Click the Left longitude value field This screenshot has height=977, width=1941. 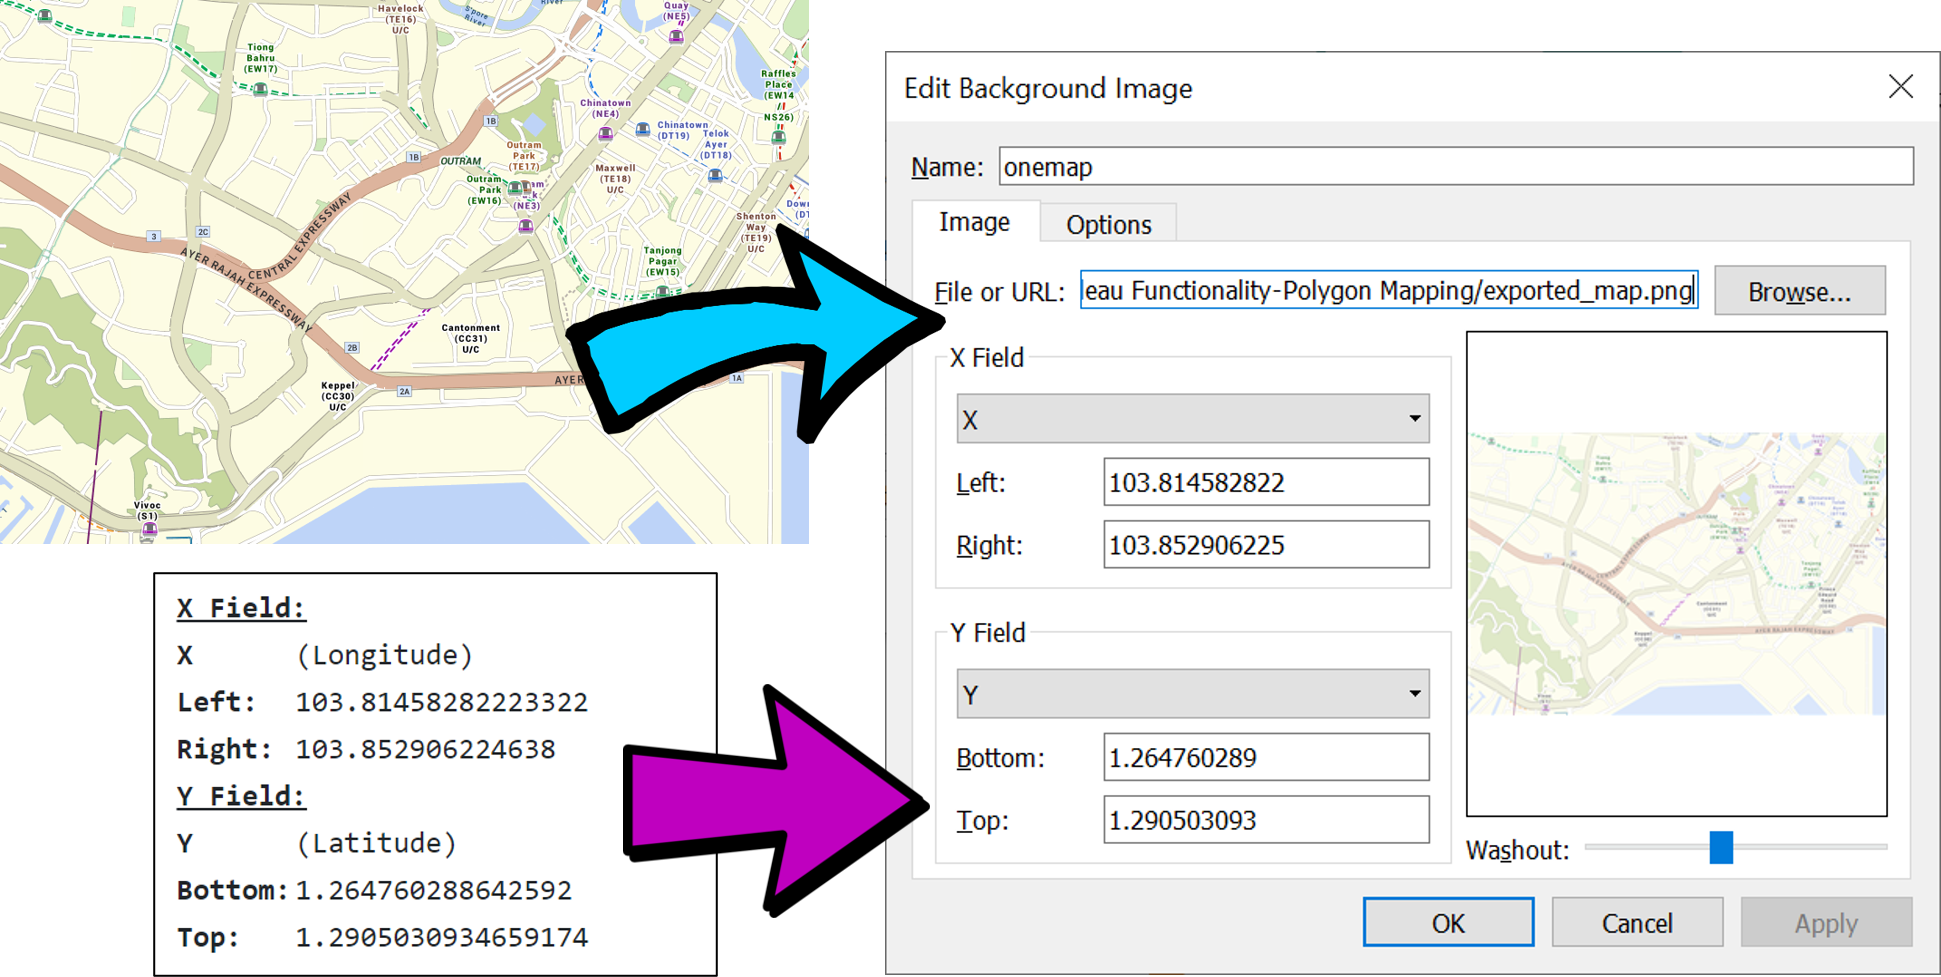1265,483
